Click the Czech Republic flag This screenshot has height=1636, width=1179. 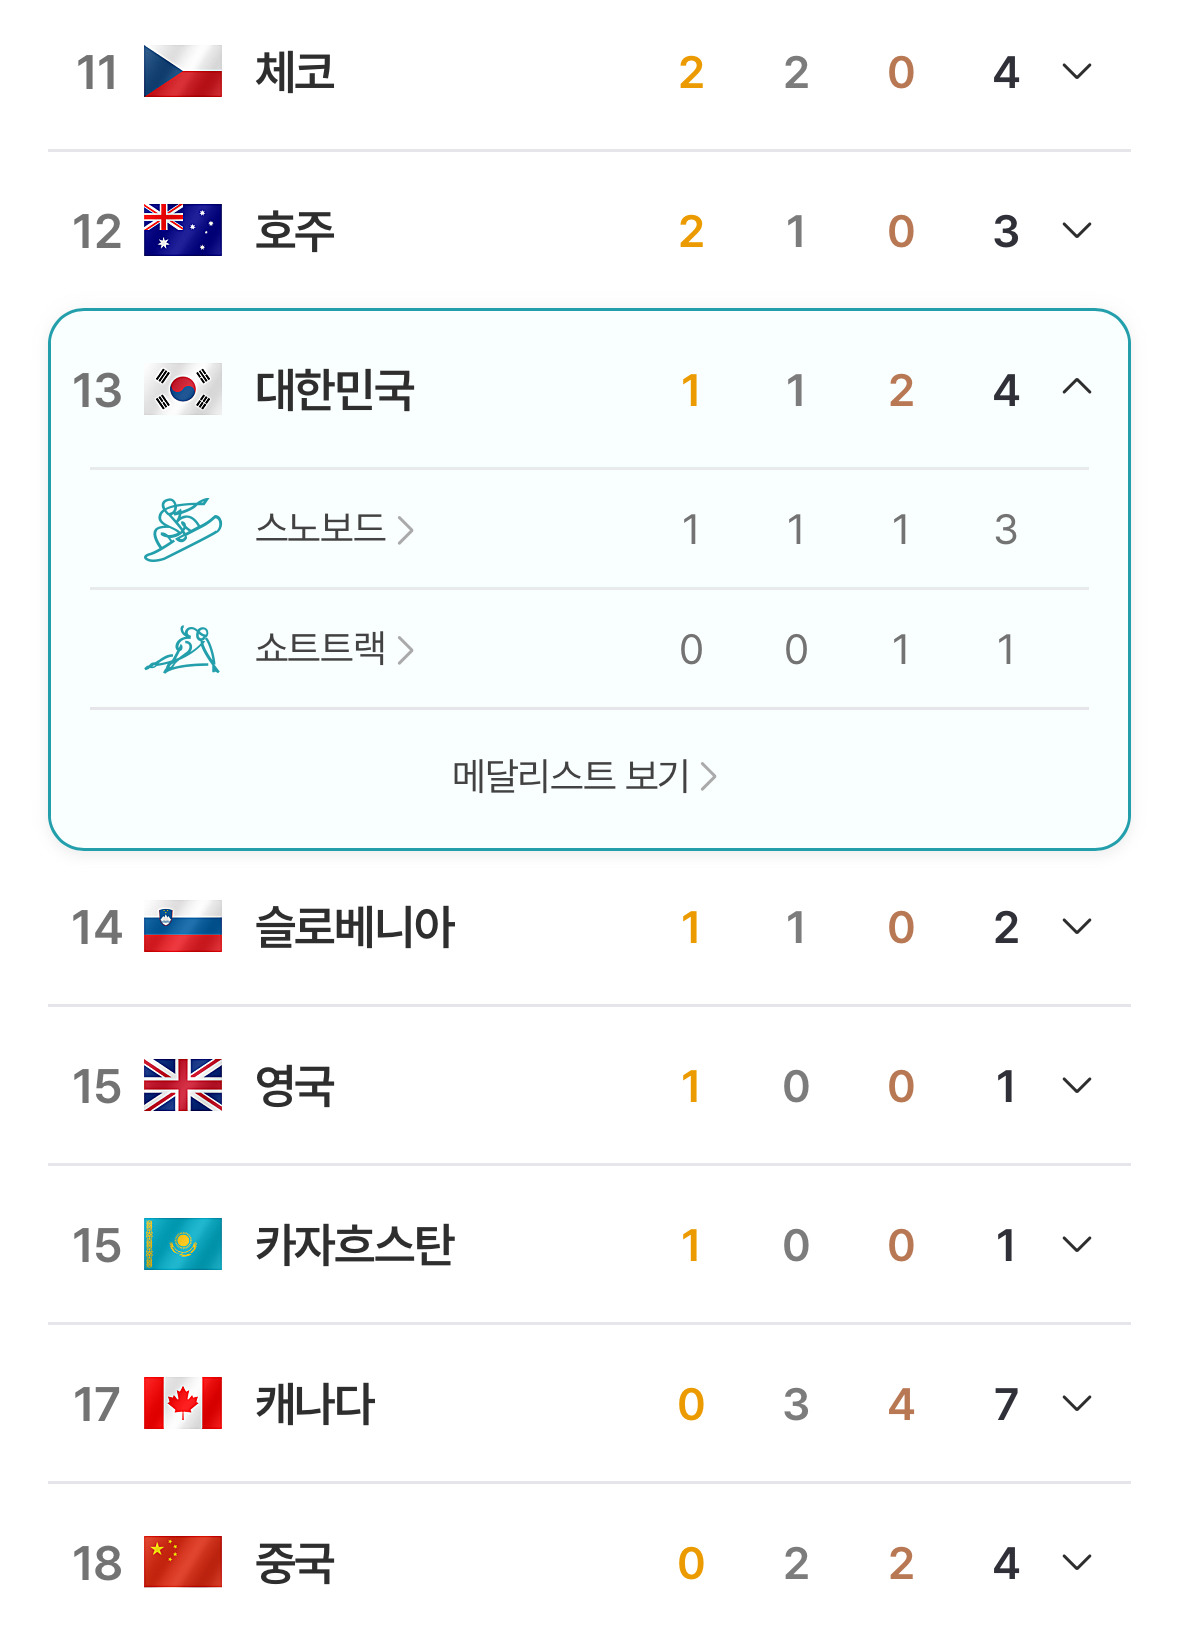tap(183, 71)
